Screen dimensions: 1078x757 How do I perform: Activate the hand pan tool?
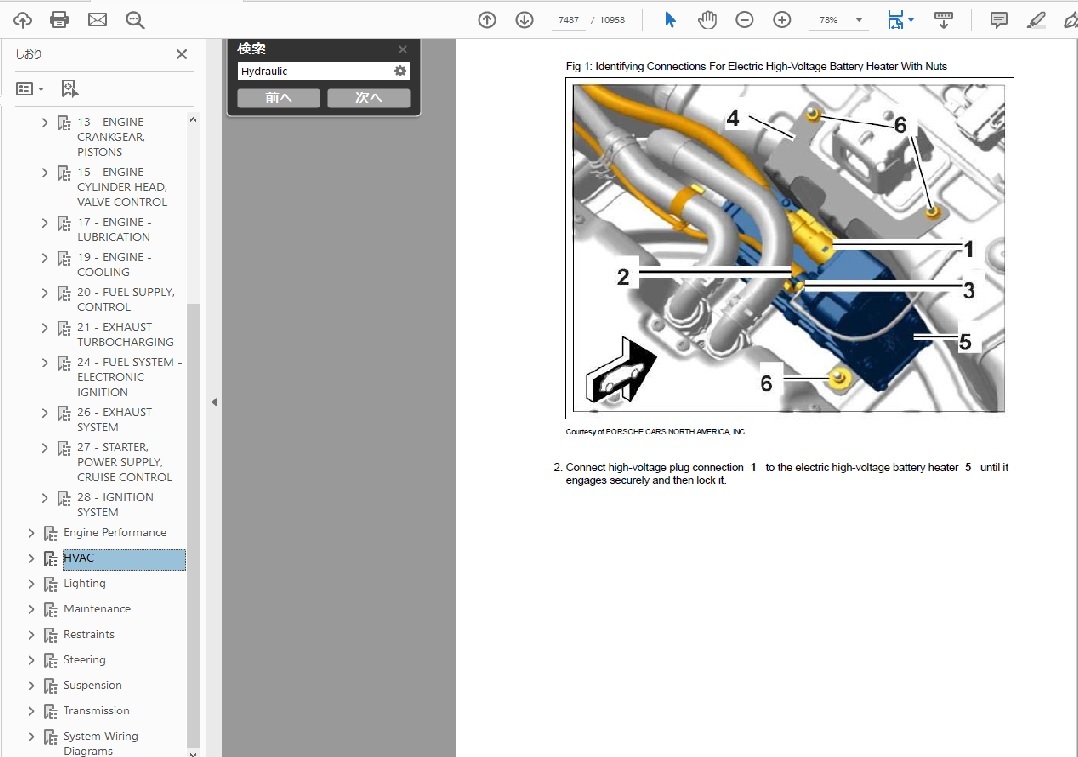707,20
